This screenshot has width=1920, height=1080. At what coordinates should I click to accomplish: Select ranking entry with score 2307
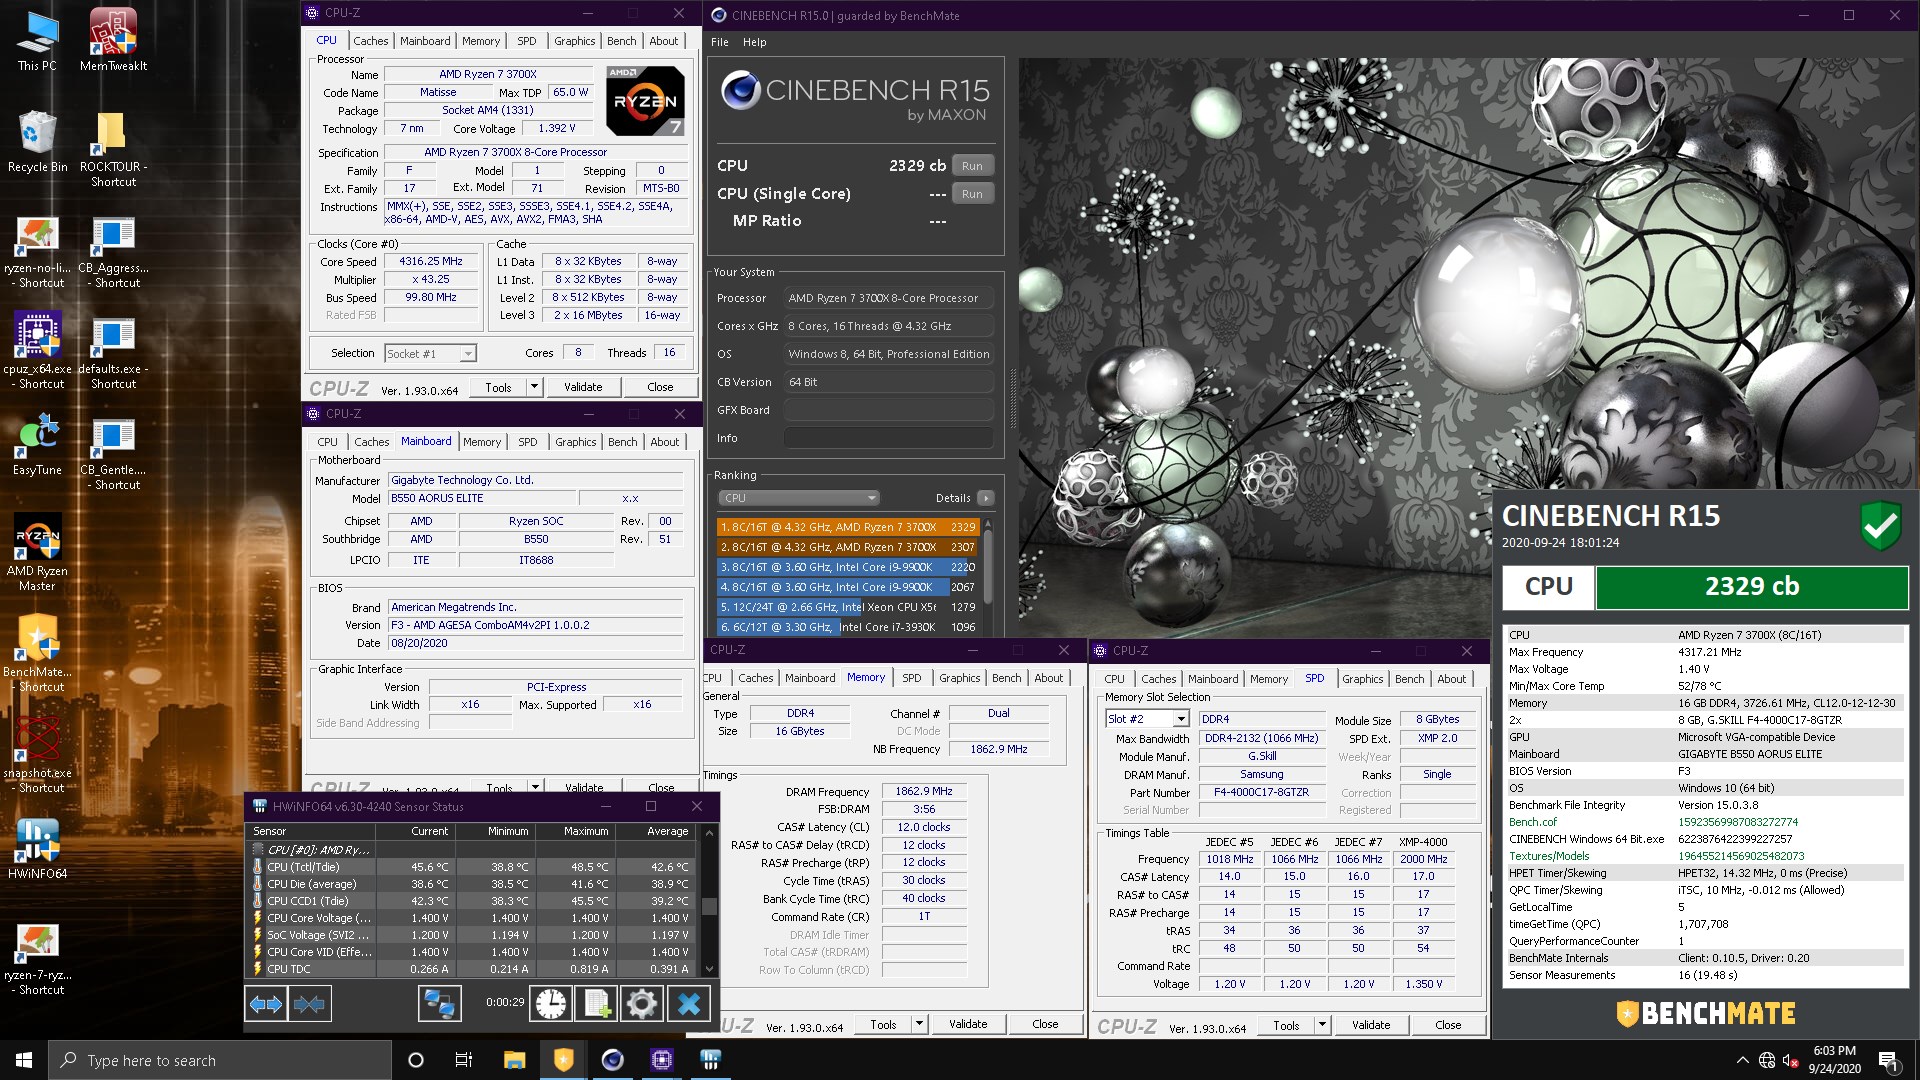click(847, 547)
